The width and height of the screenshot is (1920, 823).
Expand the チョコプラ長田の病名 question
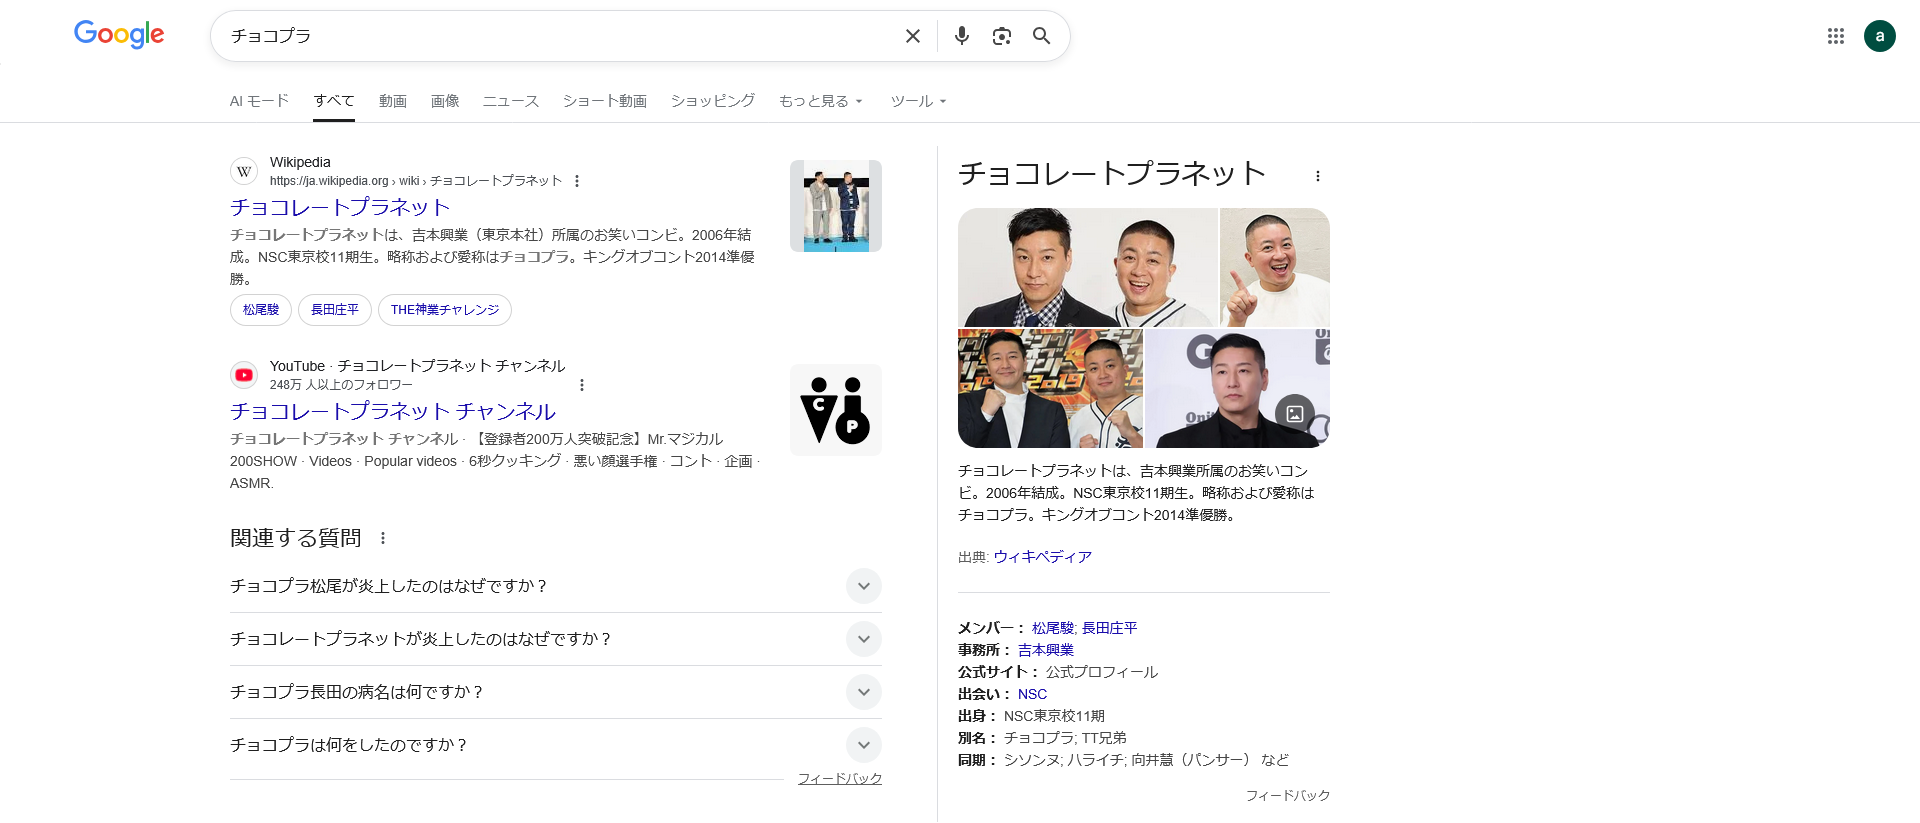pyautogui.click(x=863, y=692)
